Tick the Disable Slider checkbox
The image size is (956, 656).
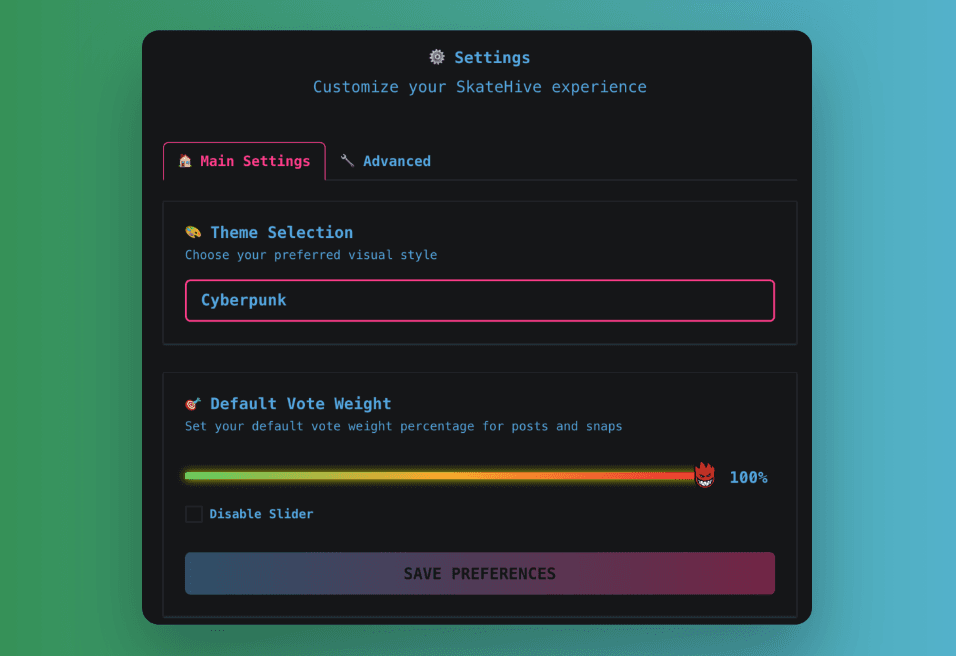coord(194,514)
